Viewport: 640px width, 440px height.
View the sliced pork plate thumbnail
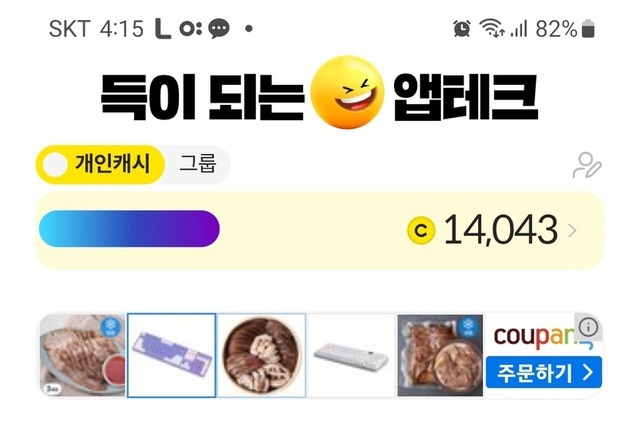82,356
